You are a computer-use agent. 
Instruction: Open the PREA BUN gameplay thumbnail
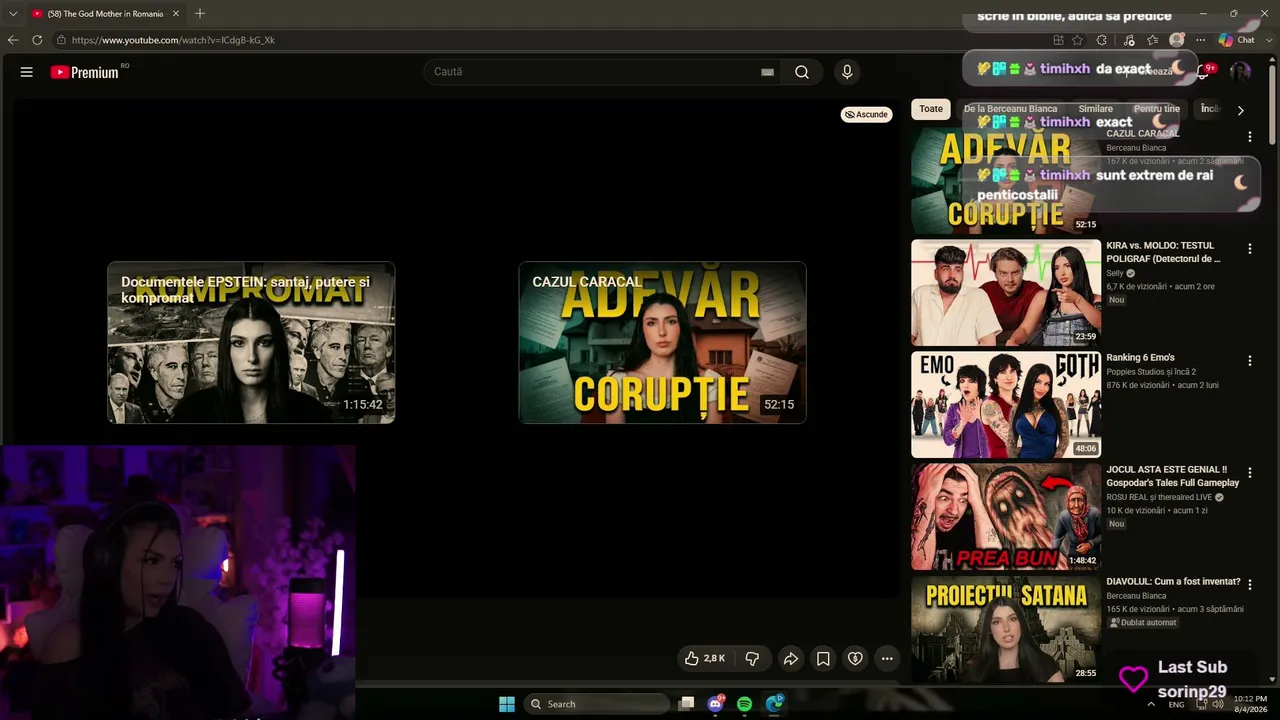tap(1006, 516)
